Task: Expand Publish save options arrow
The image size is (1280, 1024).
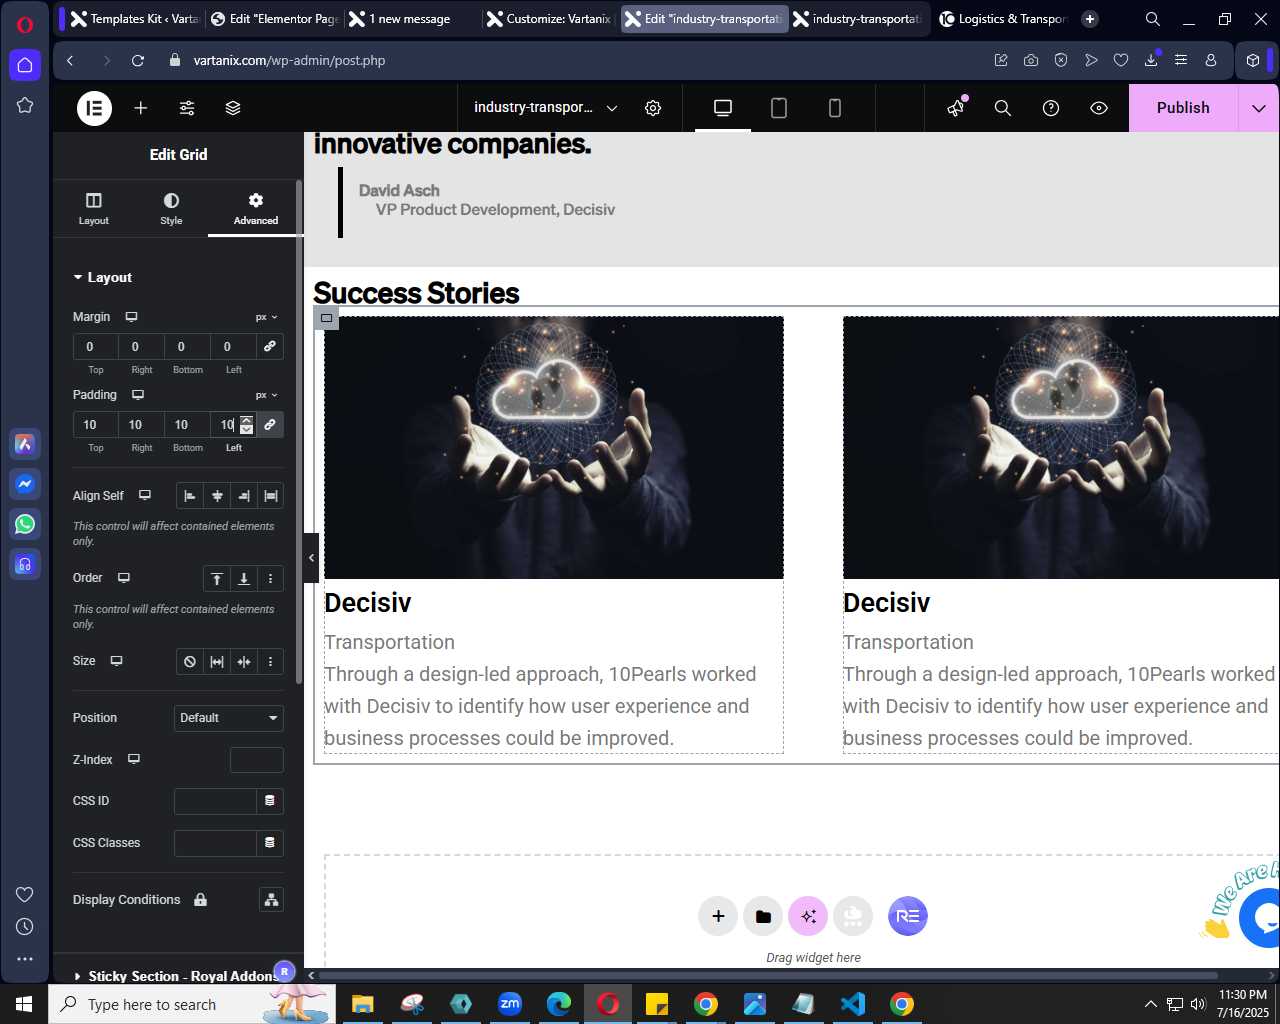Action: pos(1259,108)
